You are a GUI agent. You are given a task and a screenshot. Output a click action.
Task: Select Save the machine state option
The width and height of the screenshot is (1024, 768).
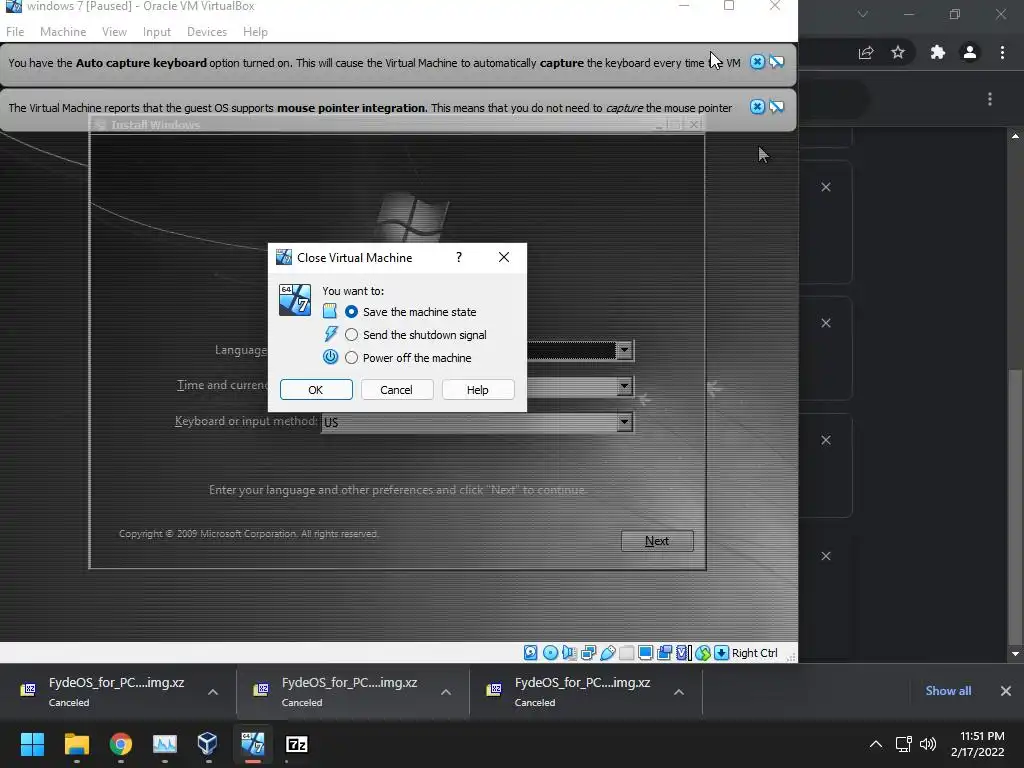351,312
